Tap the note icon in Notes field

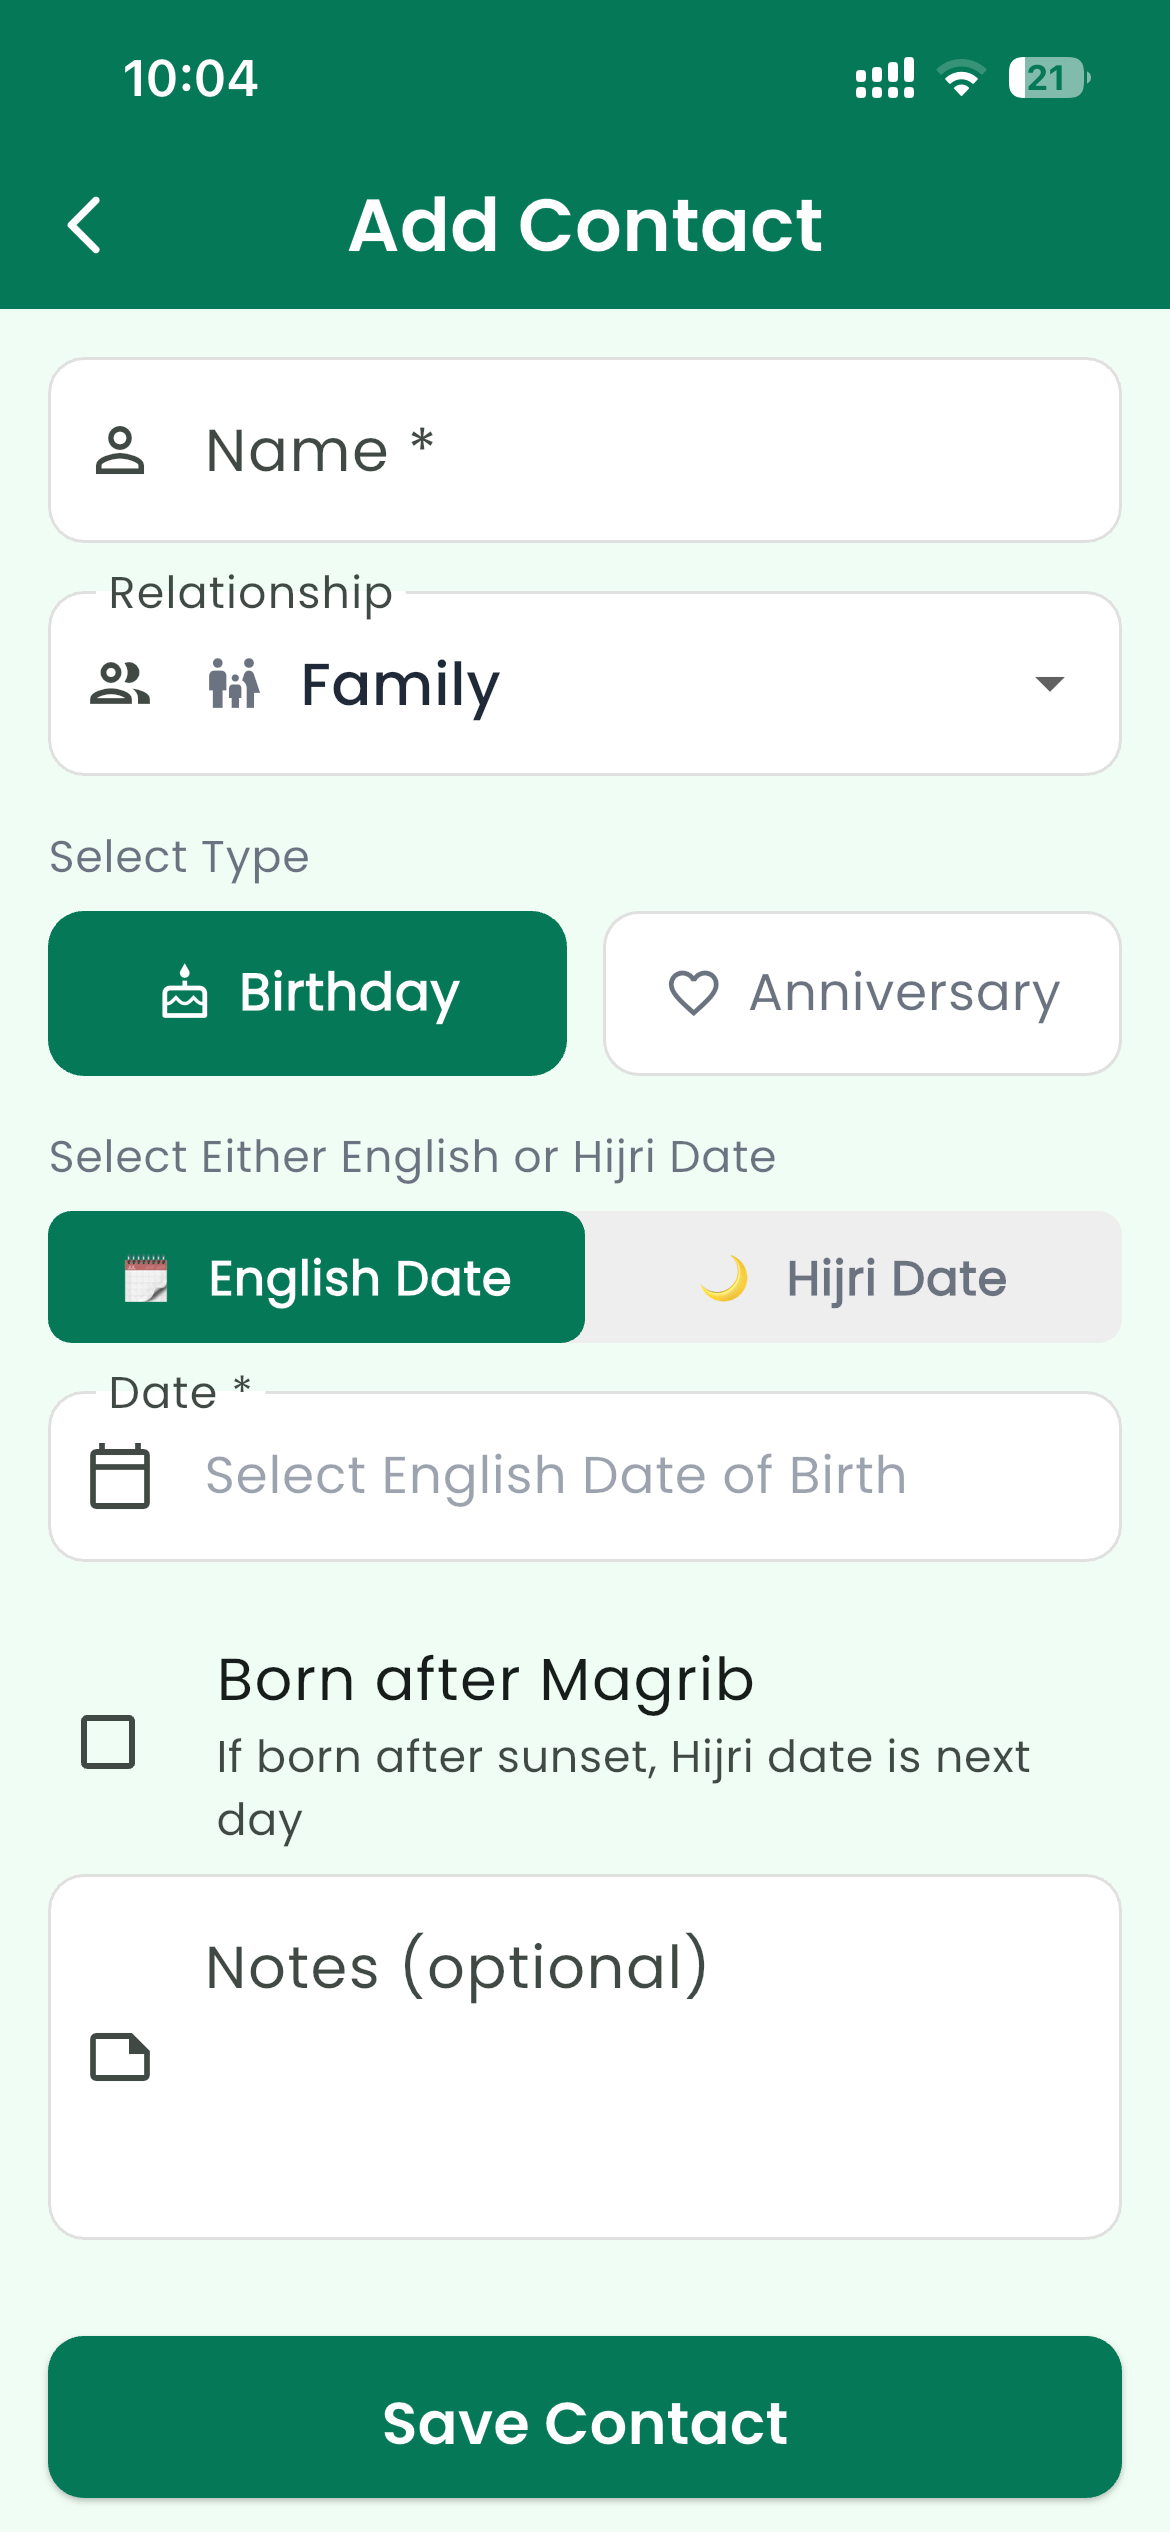coord(120,2057)
